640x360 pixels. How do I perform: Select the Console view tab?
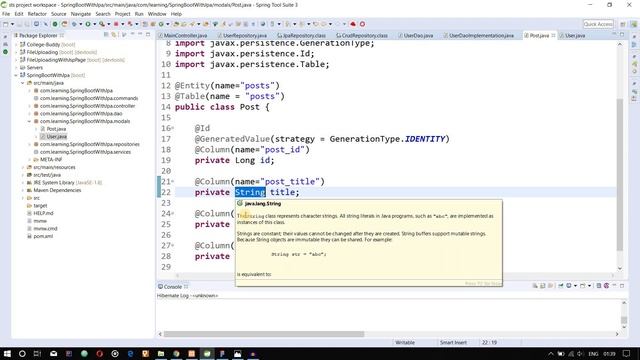pyautogui.click(x=172, y=287)
